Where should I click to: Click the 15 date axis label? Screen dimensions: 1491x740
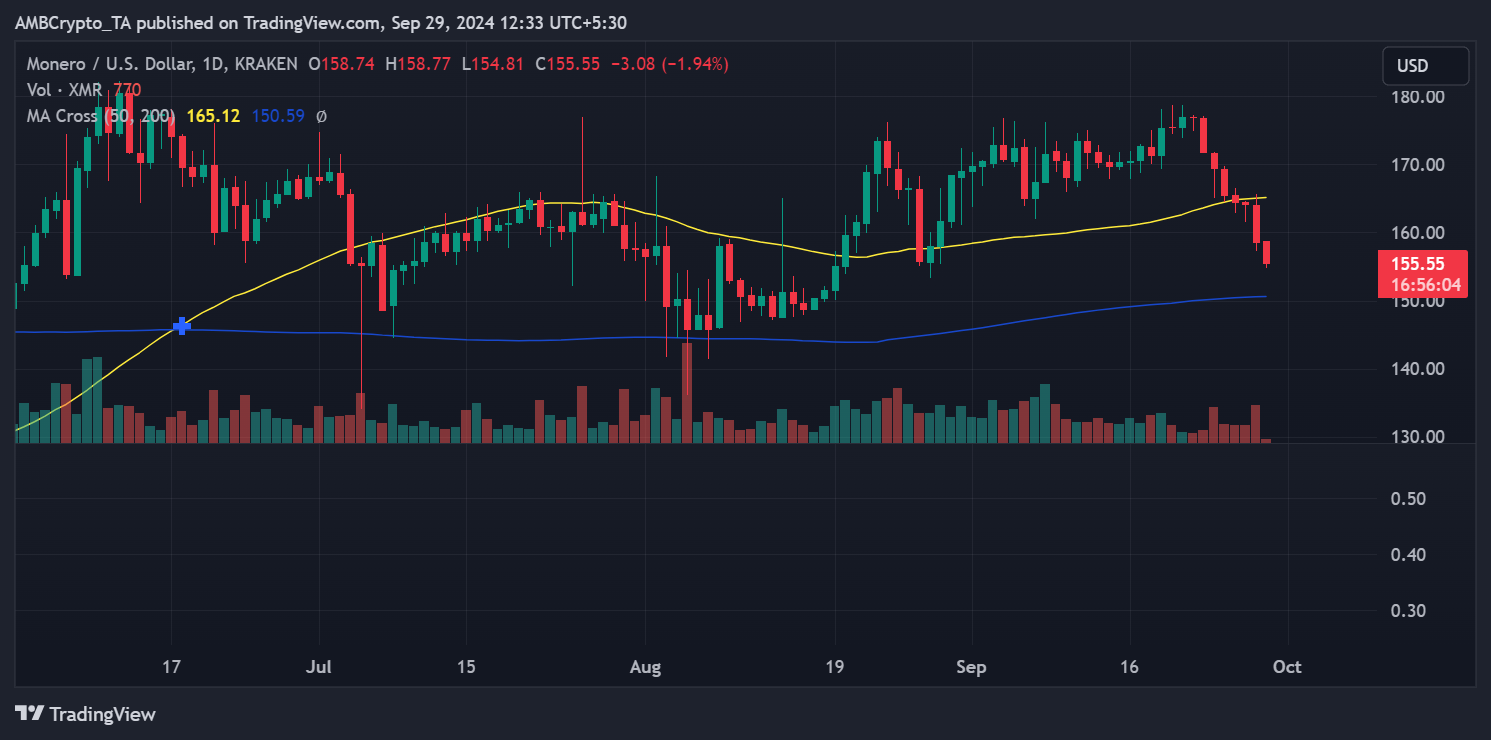click(x=465, y=667)
